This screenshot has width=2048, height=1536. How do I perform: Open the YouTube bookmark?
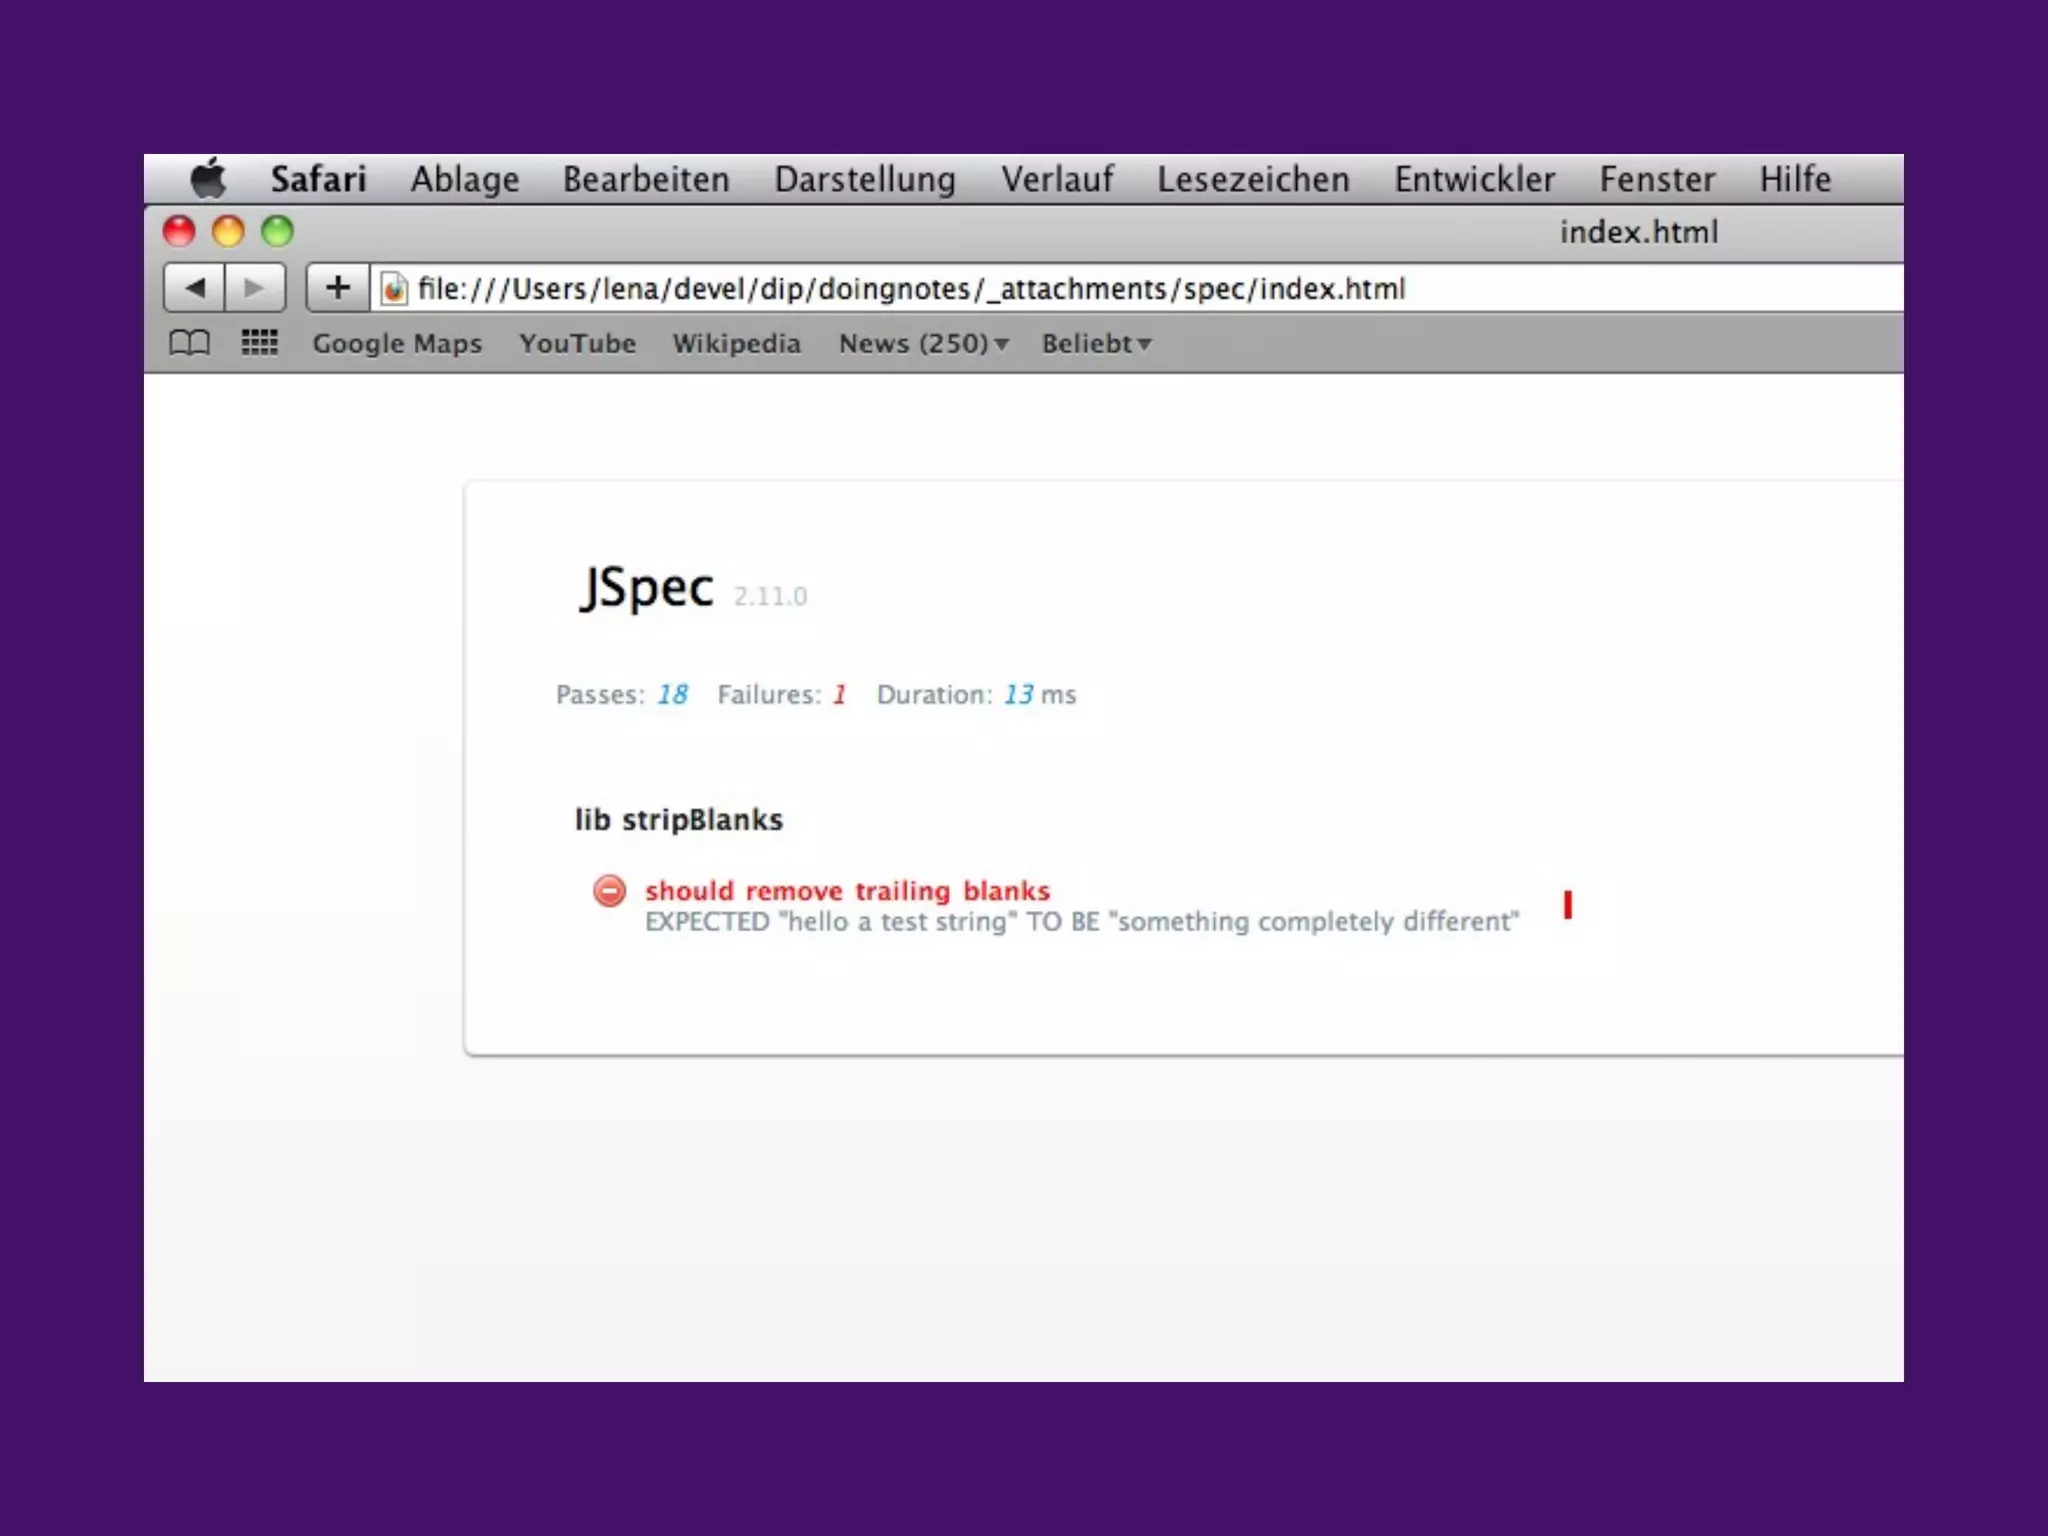point(577,343)
